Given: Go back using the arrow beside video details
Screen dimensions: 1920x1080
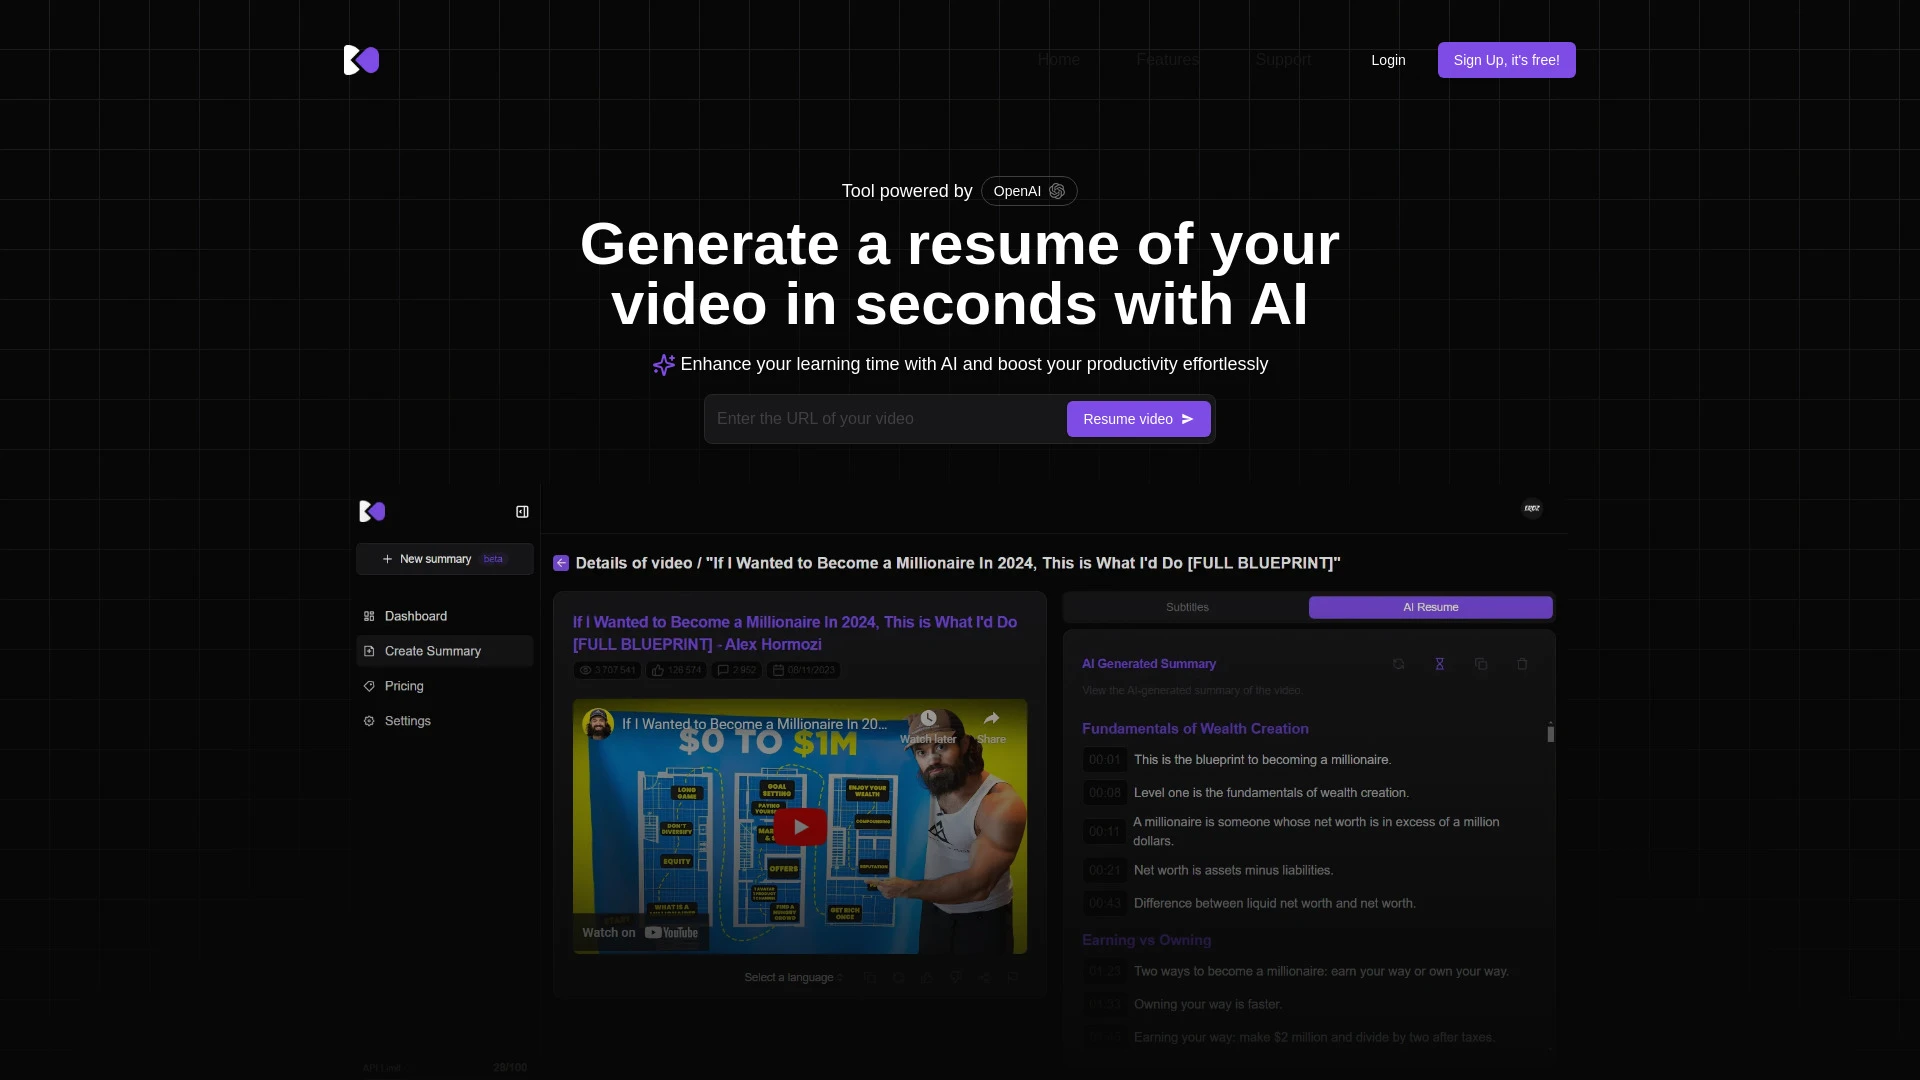Looking at the screenshot, I should pyautogui.click(x=560, y=563).
